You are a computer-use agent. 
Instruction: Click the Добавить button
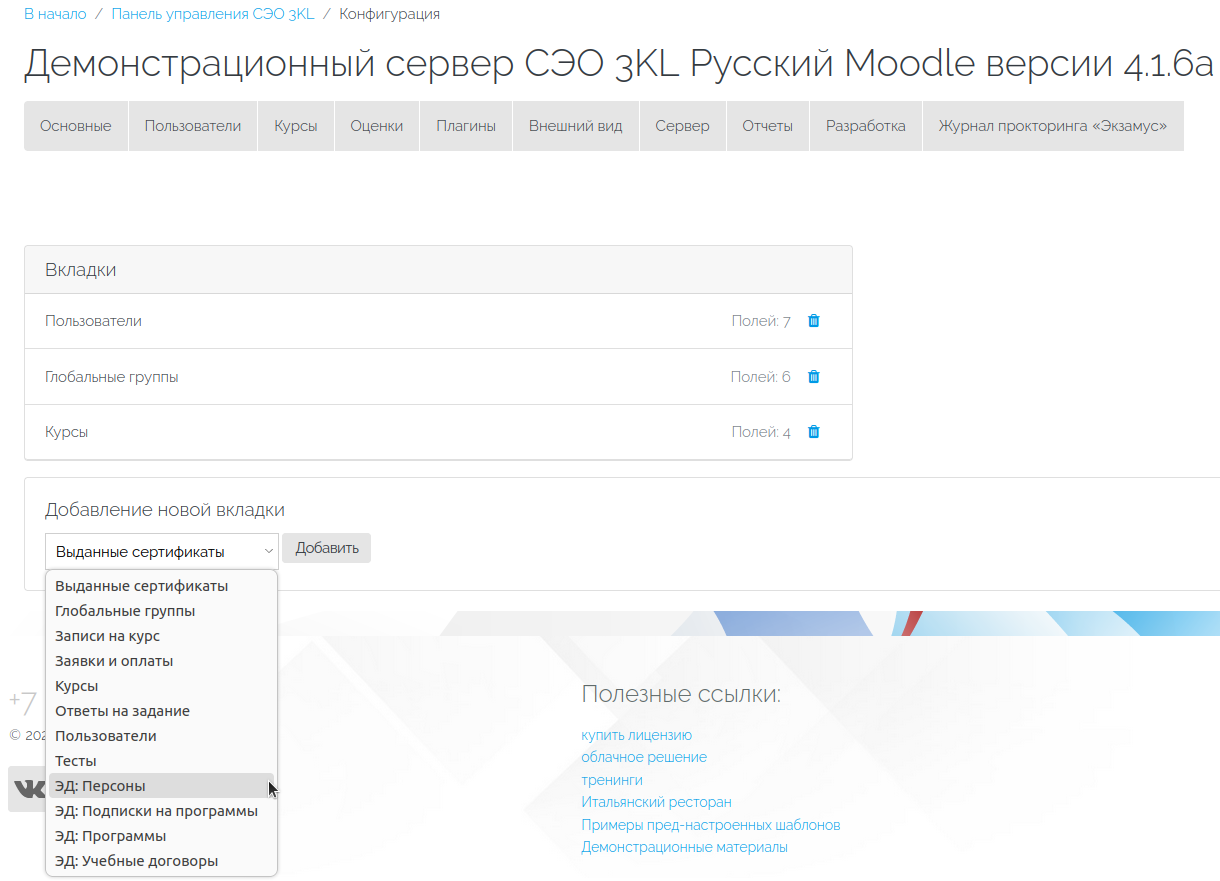click(327, 548)
